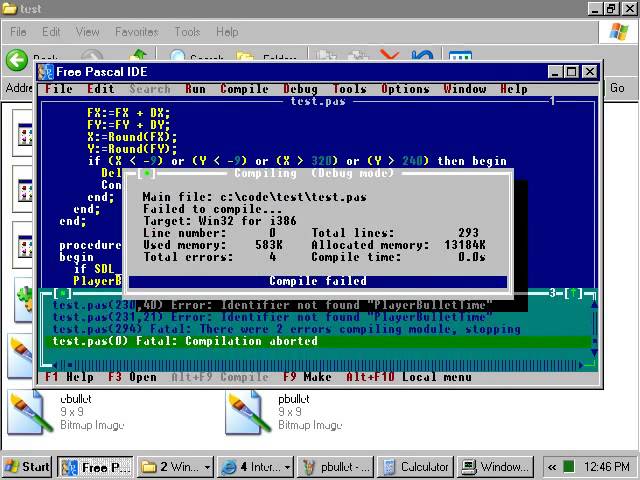
Task: Close the Compiling dialog via its close box
Action: (146, 173)
